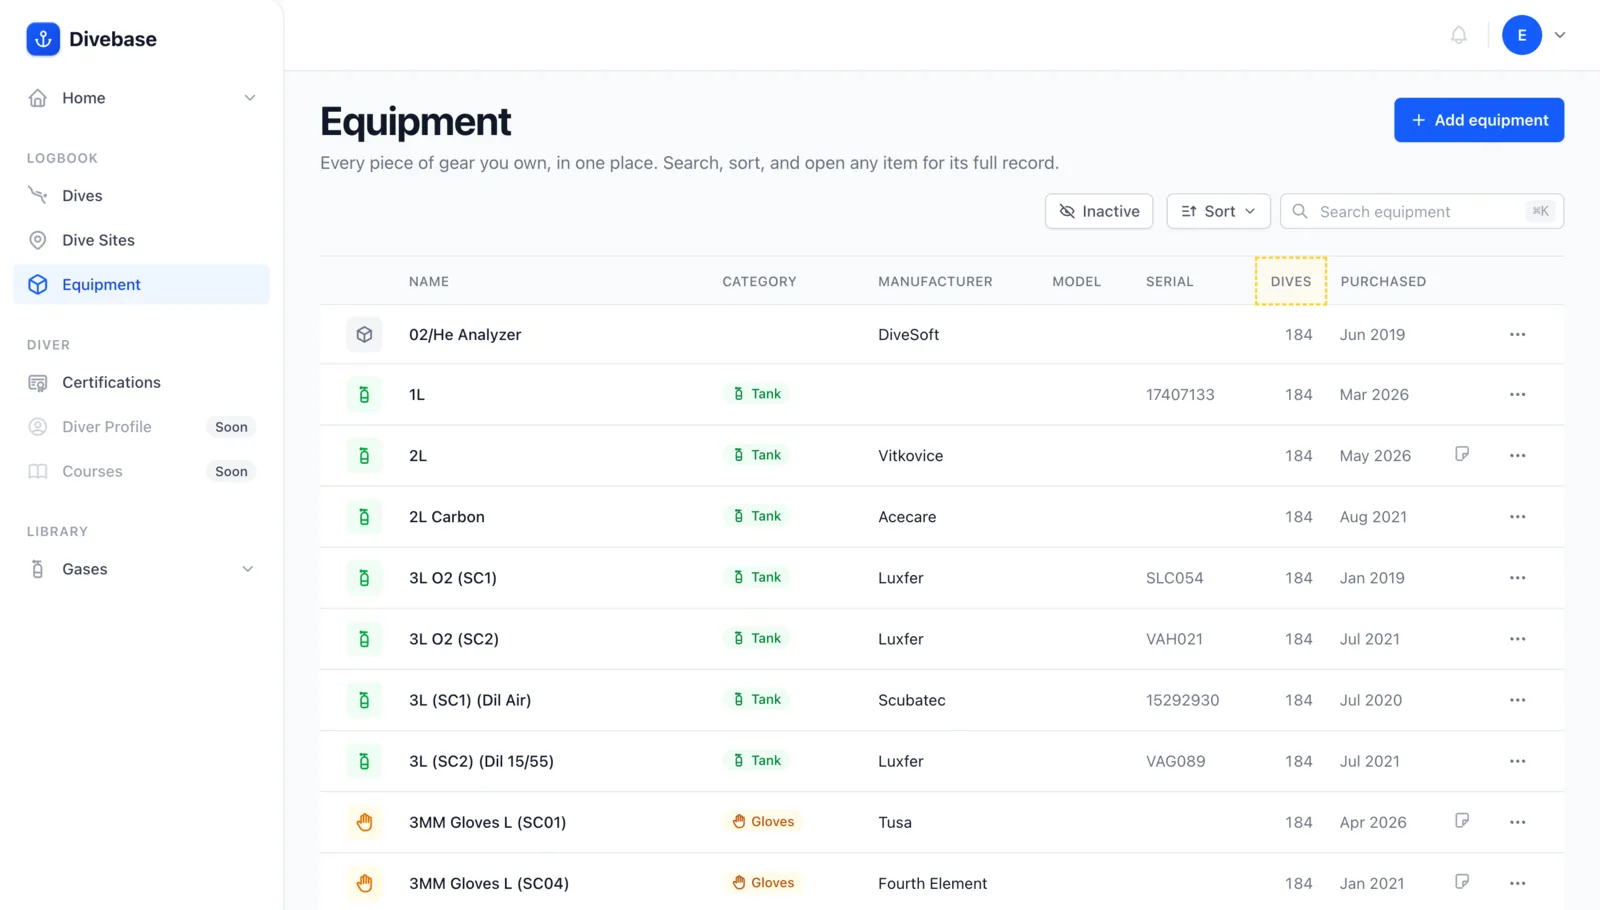This screenshot has width=1600, height=910.
Task: Toggle the Inactive equipment filter
Action: click(x=1099, y=211)
